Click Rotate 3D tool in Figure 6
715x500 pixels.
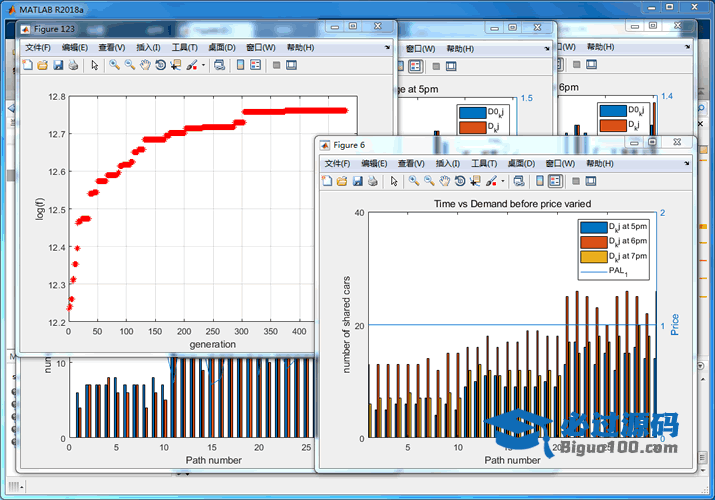(459, 181)
